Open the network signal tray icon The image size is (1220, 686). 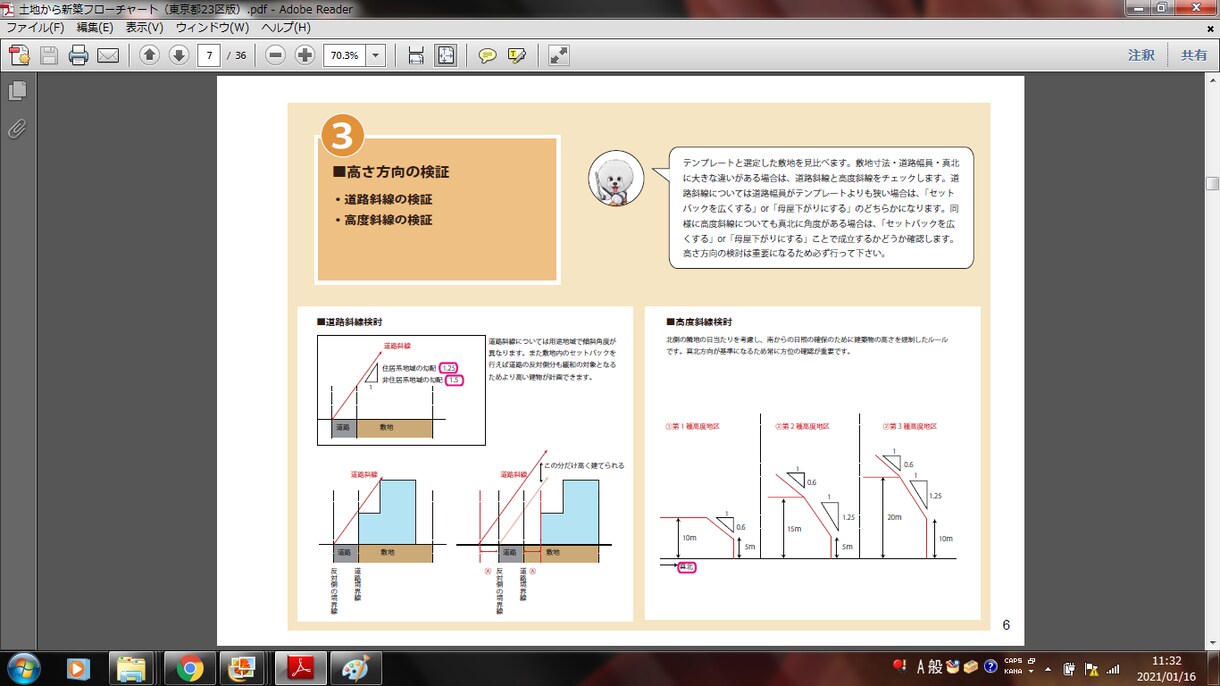click(1112, 668)
